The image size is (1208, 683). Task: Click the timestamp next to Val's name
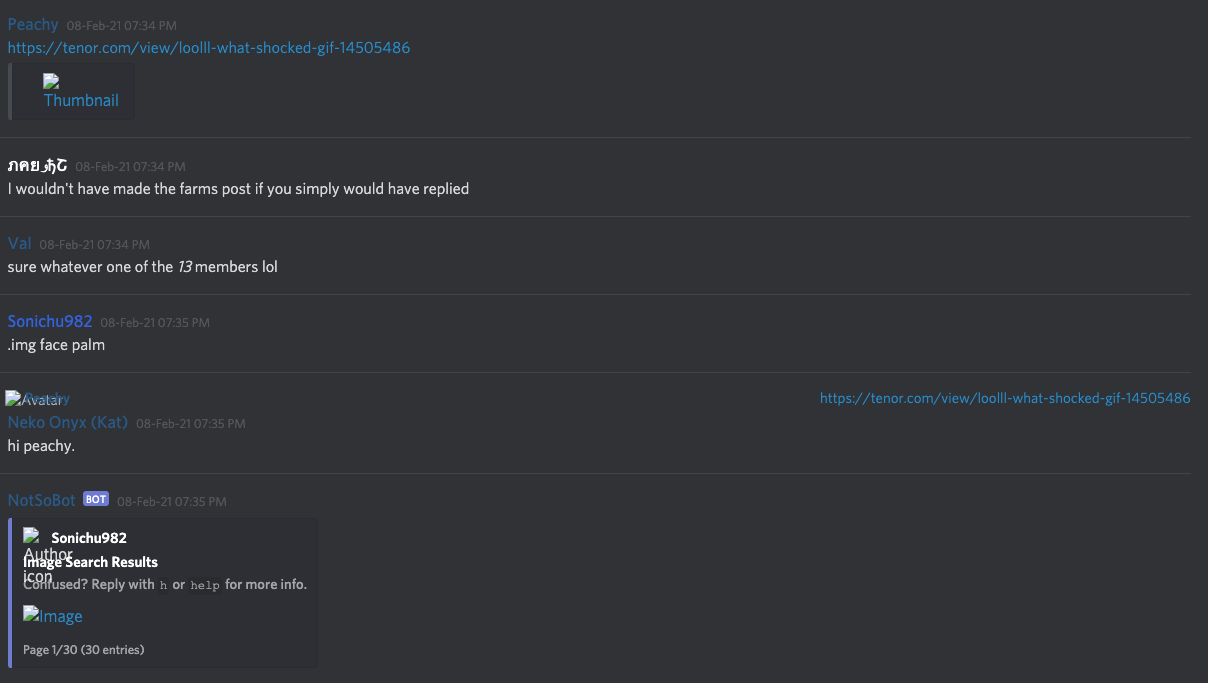(94, 244)
